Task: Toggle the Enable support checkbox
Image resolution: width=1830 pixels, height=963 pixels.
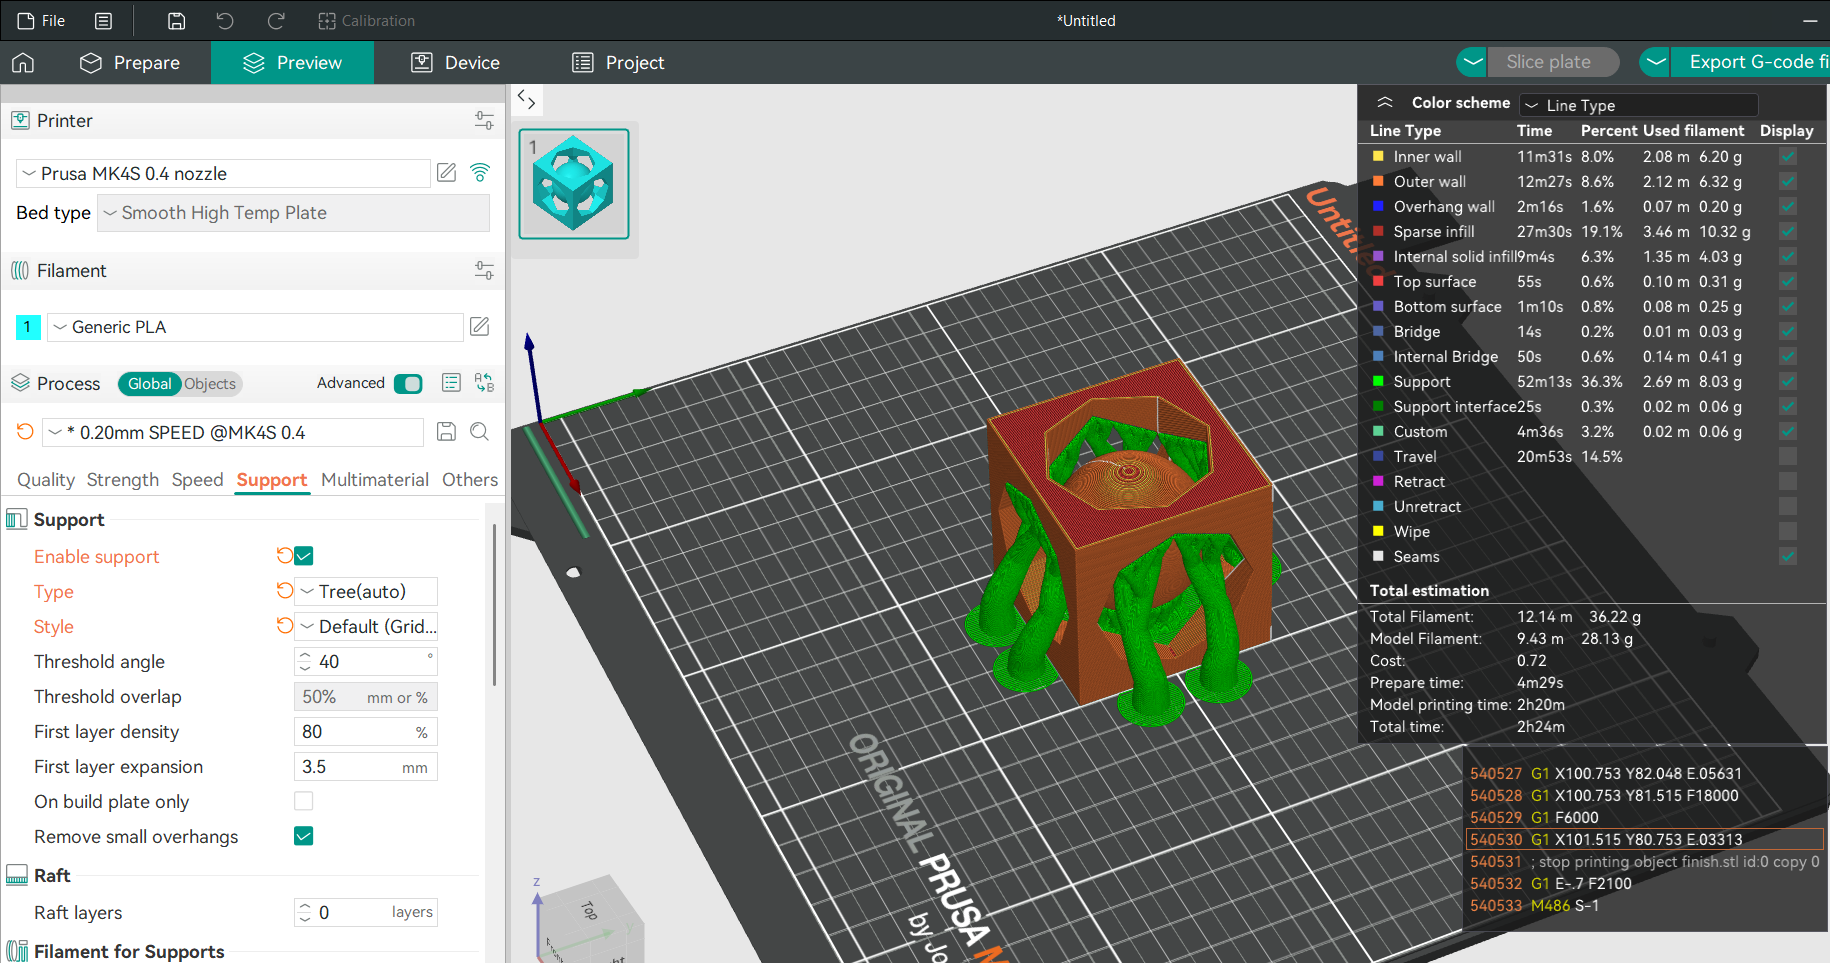Action: click(x=304, y=556)
